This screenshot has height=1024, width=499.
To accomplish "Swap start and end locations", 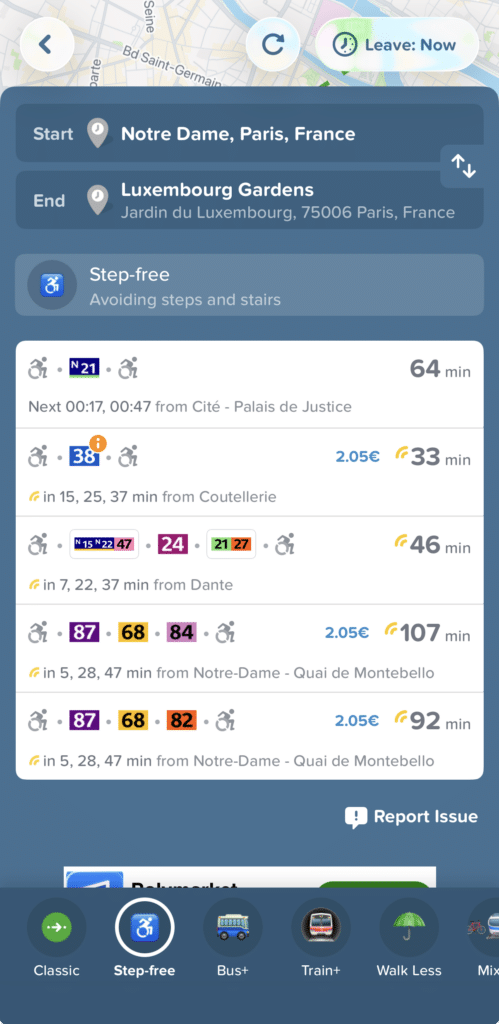I will (x=463, y=167).
